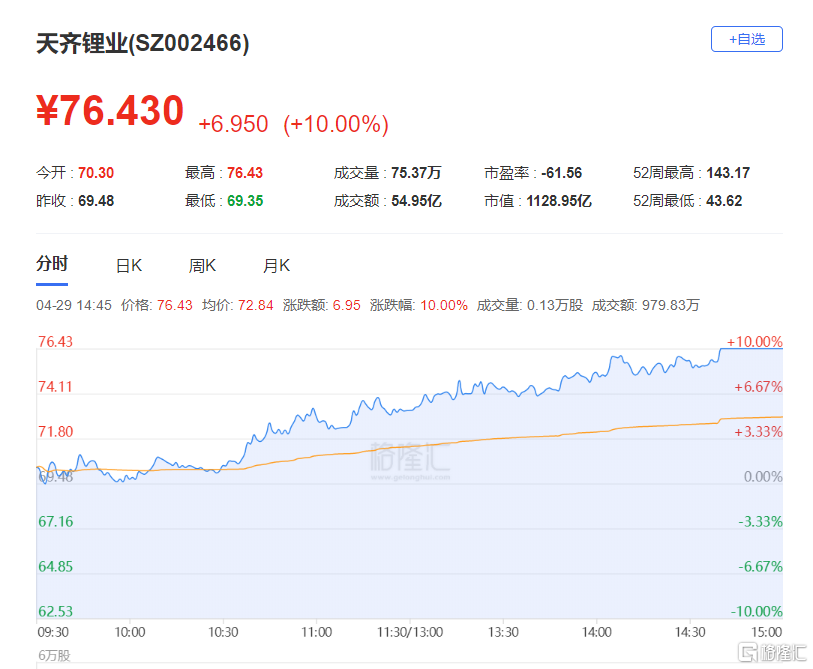Click the 11:30/13:00 time axis label
This screenshot has width=813, height=669.
coord(410,632)
